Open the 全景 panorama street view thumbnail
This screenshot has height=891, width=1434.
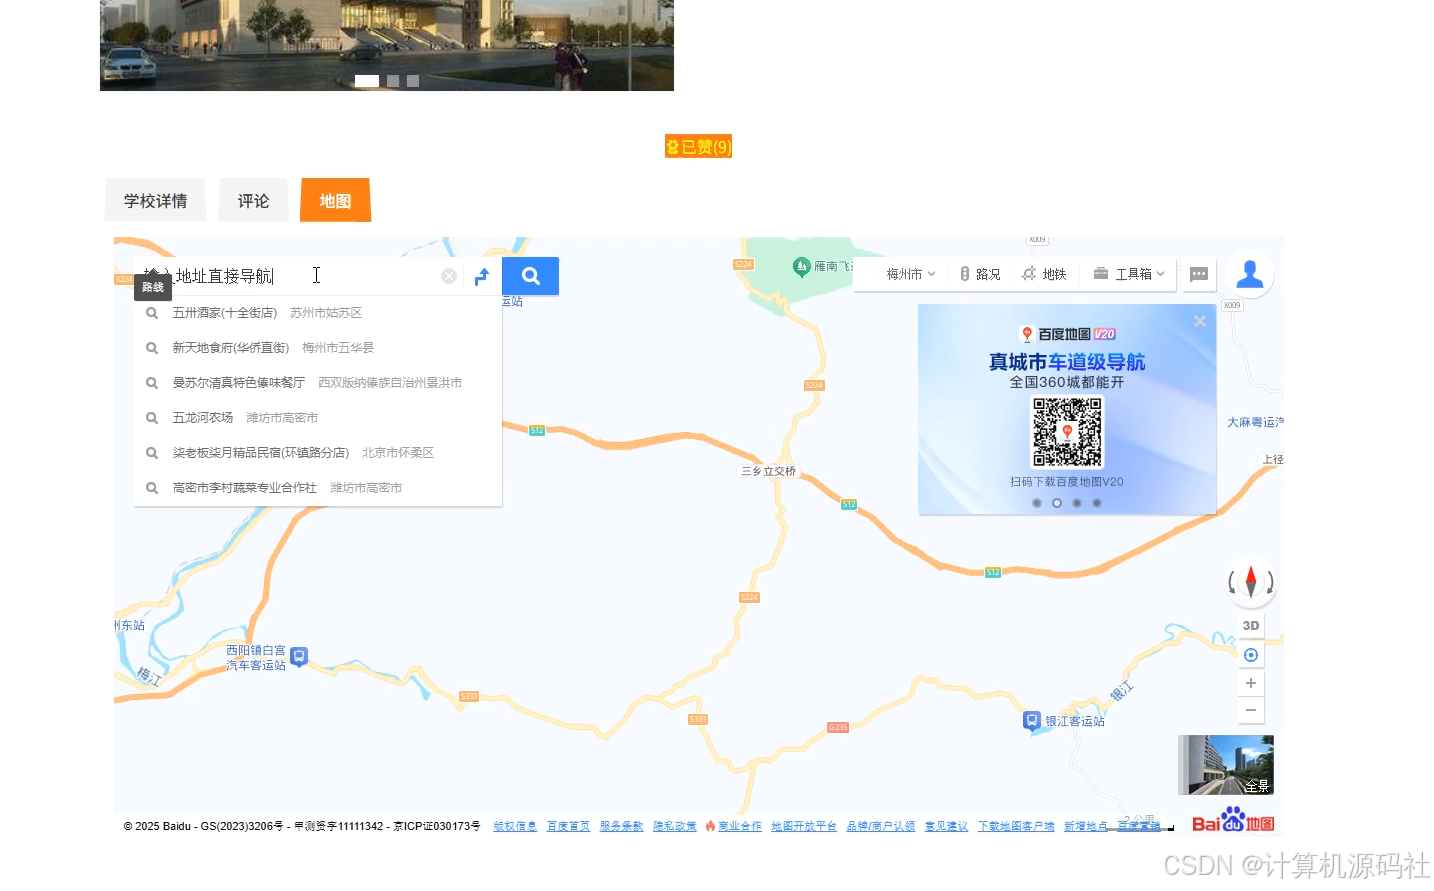pos(1226,764)
